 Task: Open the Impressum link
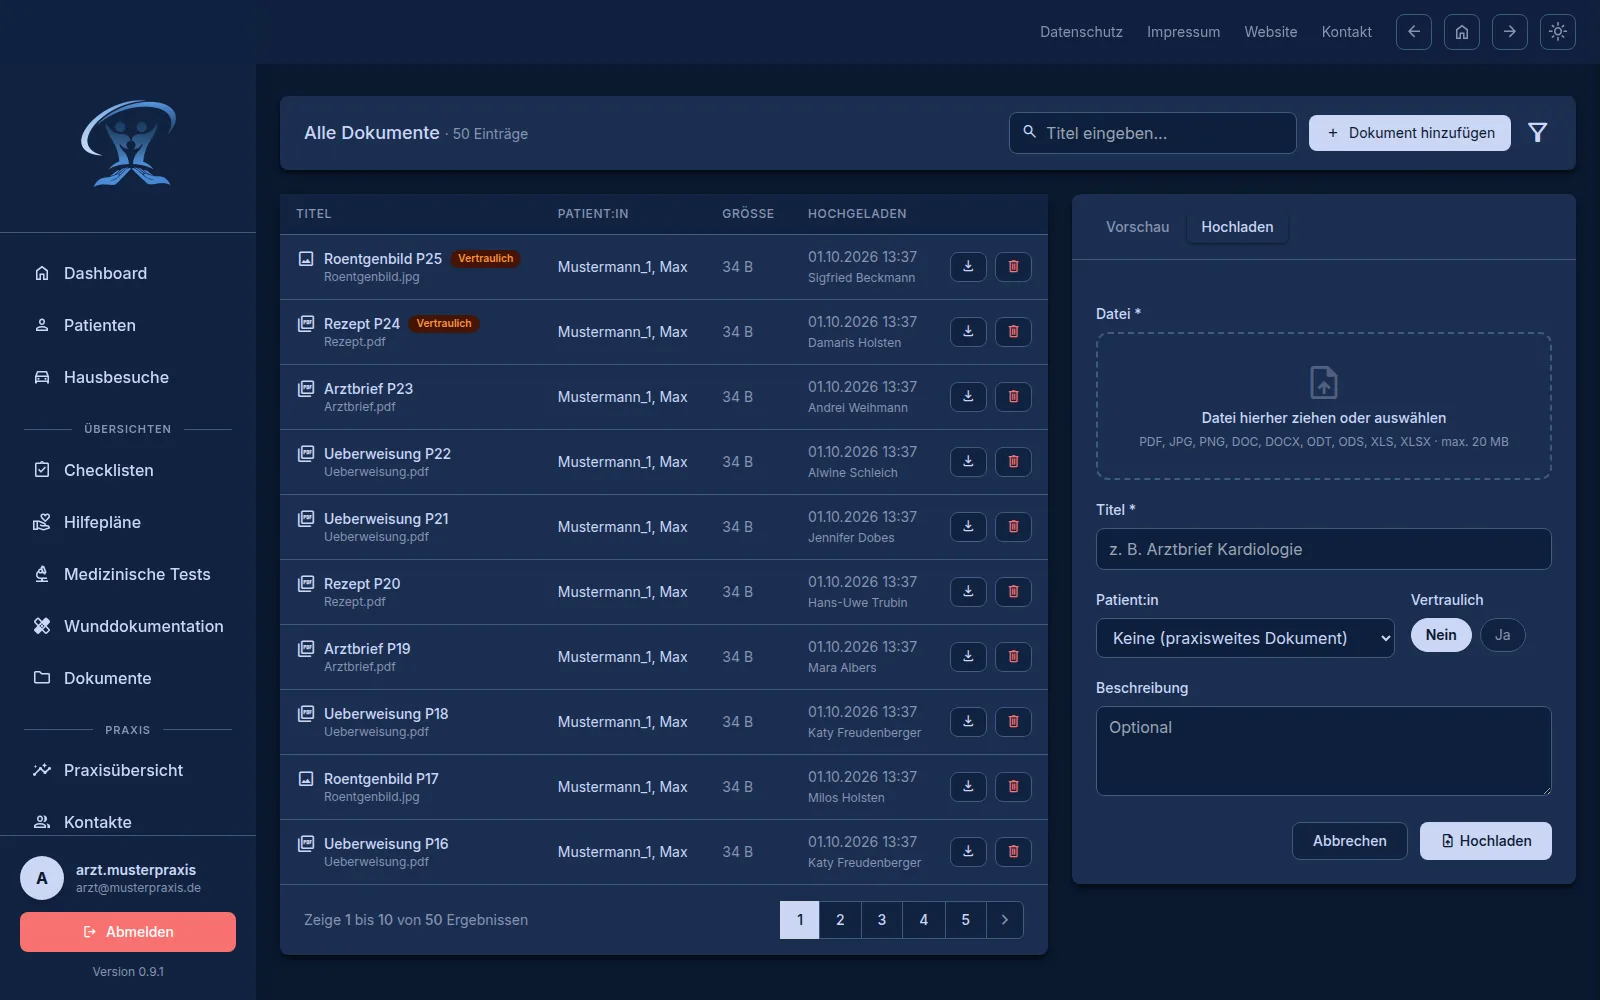click(1183, 32)
